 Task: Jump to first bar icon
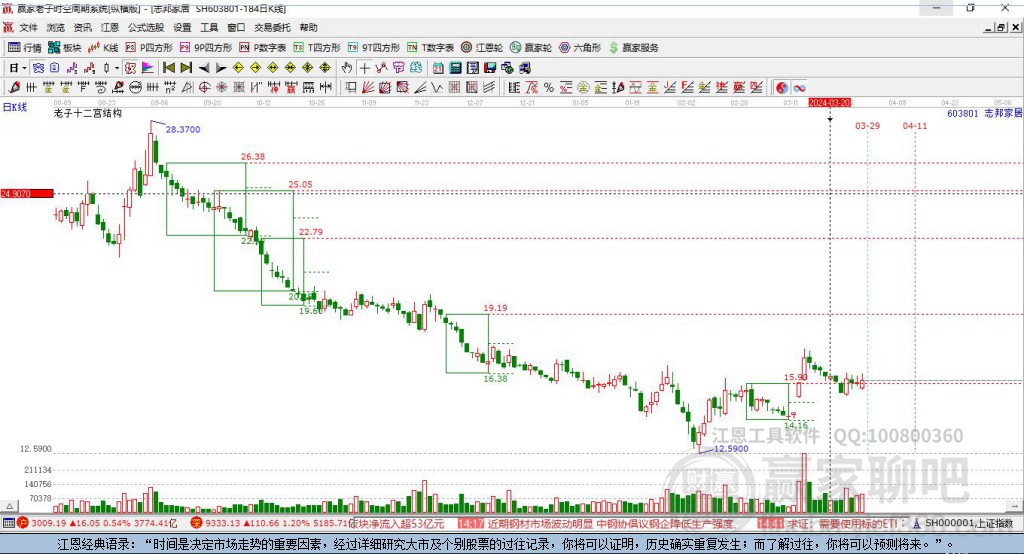169,68
